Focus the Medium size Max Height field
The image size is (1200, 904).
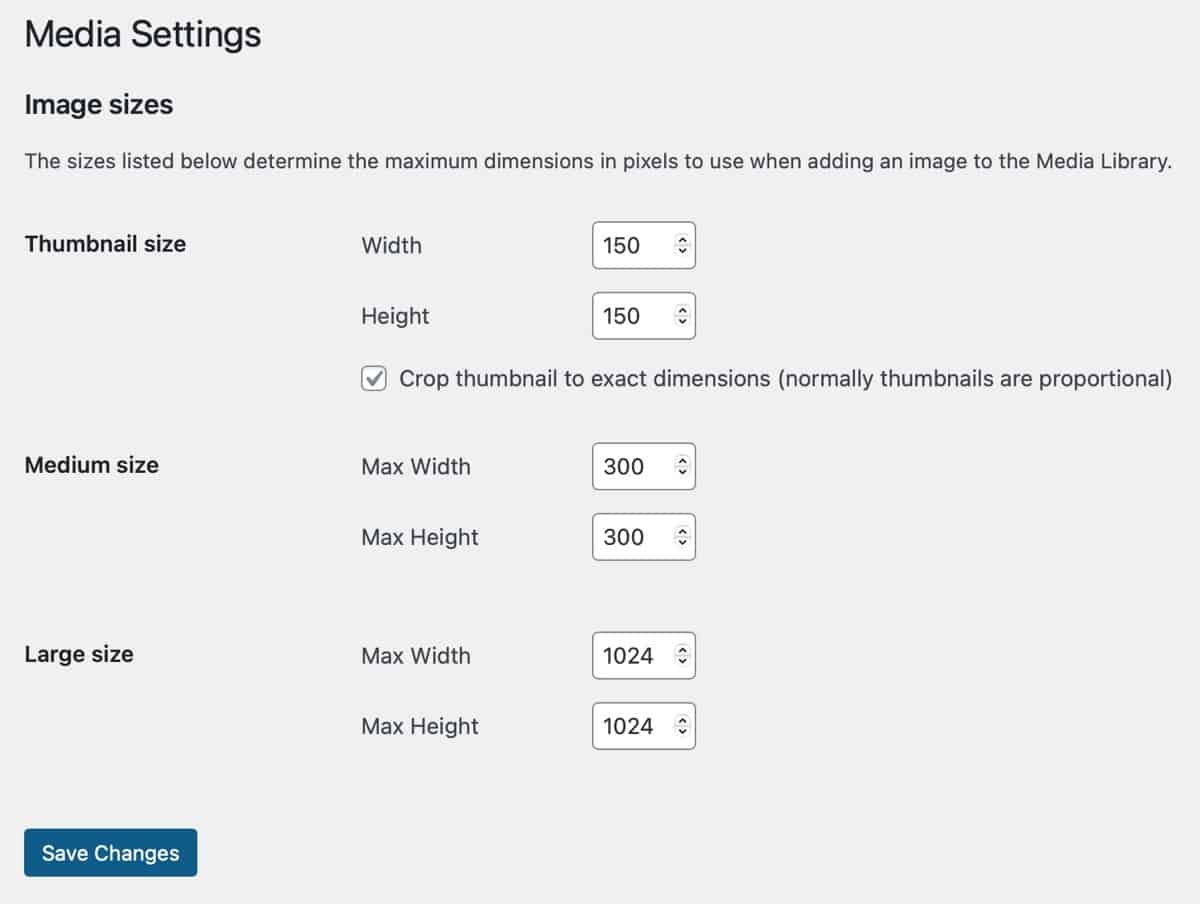(x=643, y=537)
